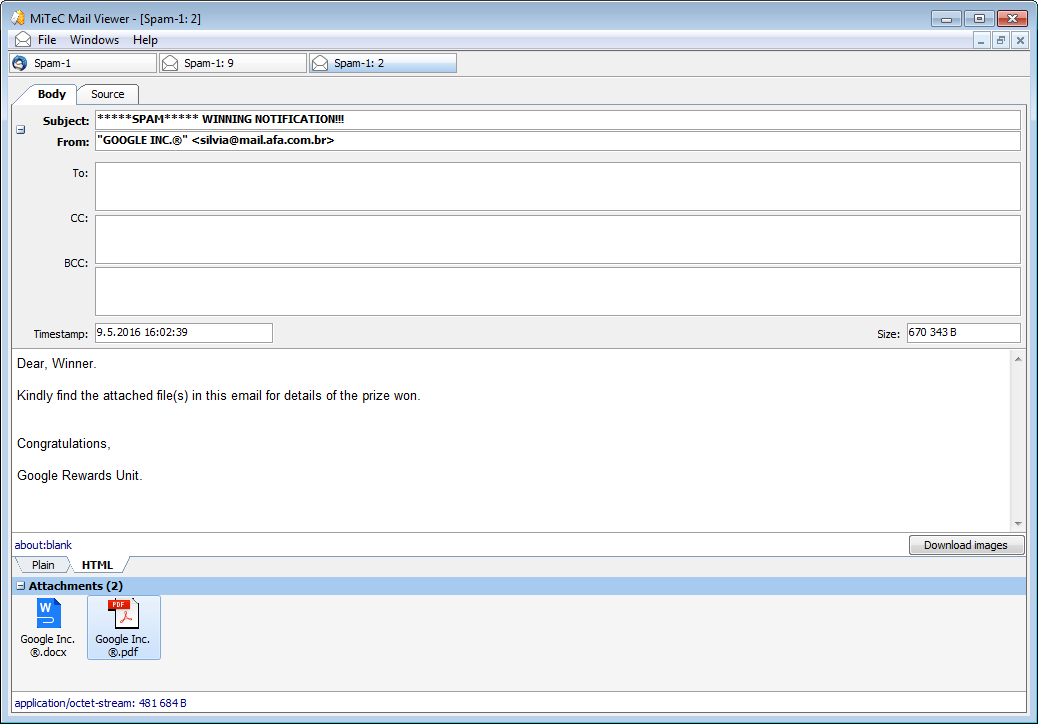
Task: Click the message body scrollbar down arrow
Action: (1018, 523)
